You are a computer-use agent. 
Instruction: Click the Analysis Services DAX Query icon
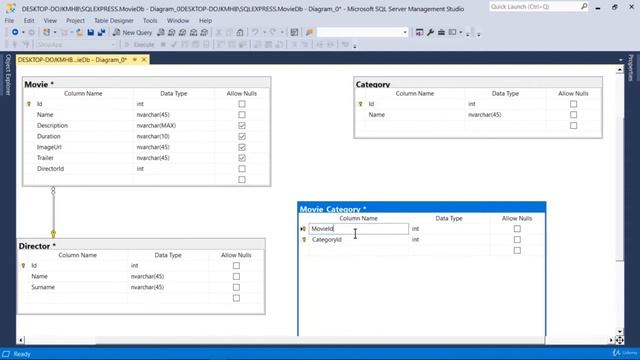[204, 32]
